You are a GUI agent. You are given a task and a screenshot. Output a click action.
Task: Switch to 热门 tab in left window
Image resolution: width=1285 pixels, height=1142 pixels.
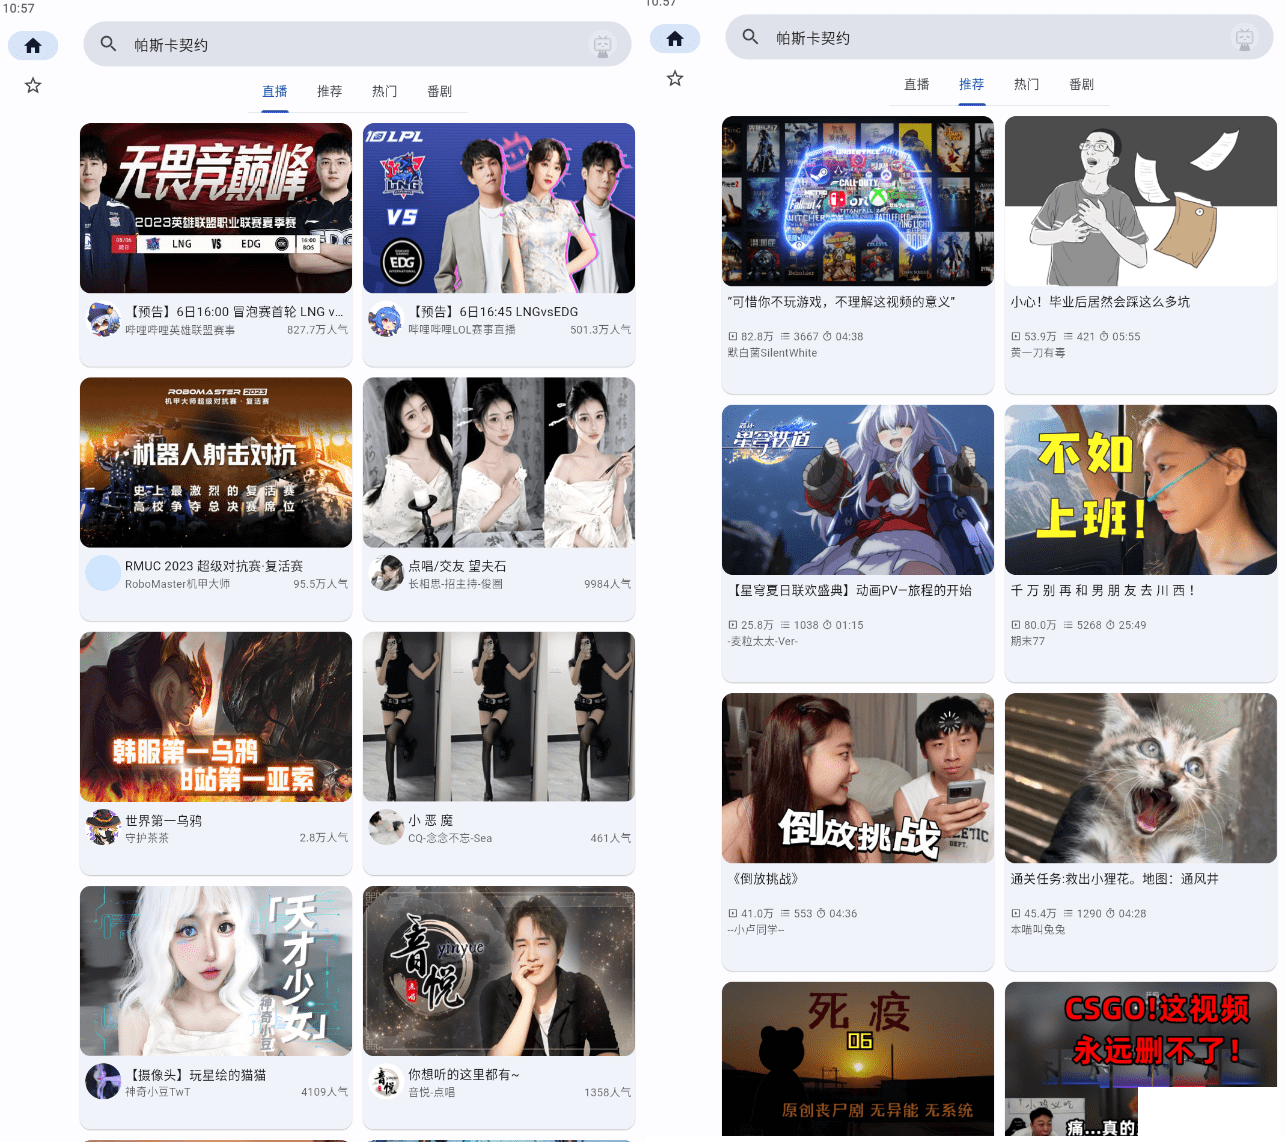385,91
